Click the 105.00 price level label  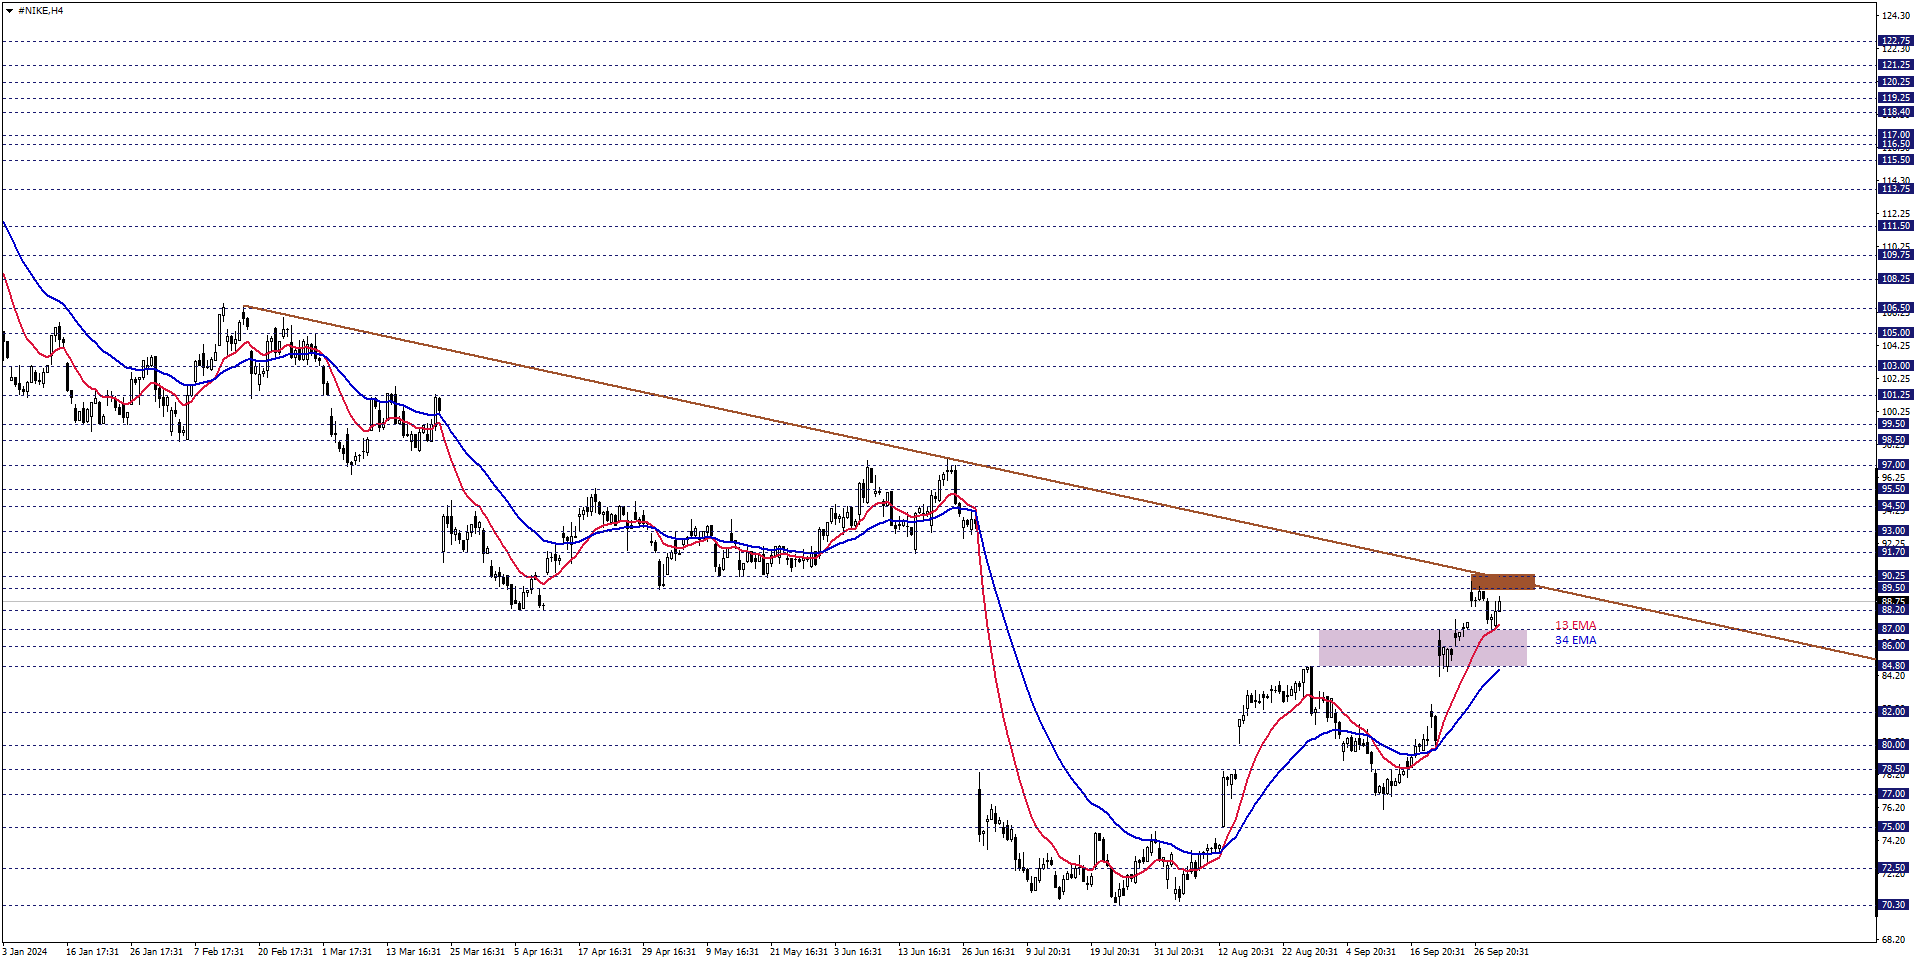1895,333
